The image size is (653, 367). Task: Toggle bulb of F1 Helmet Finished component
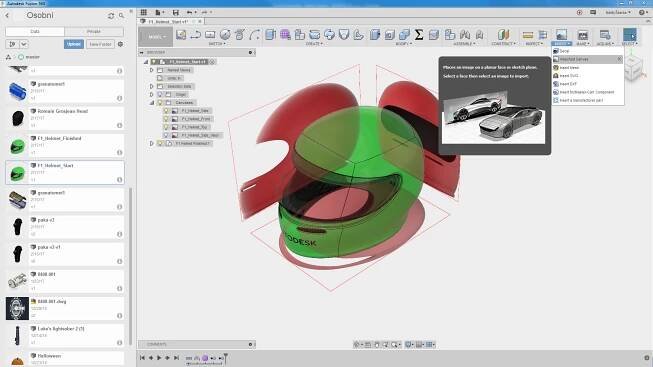pyautogui.click(x=160, y=143)
